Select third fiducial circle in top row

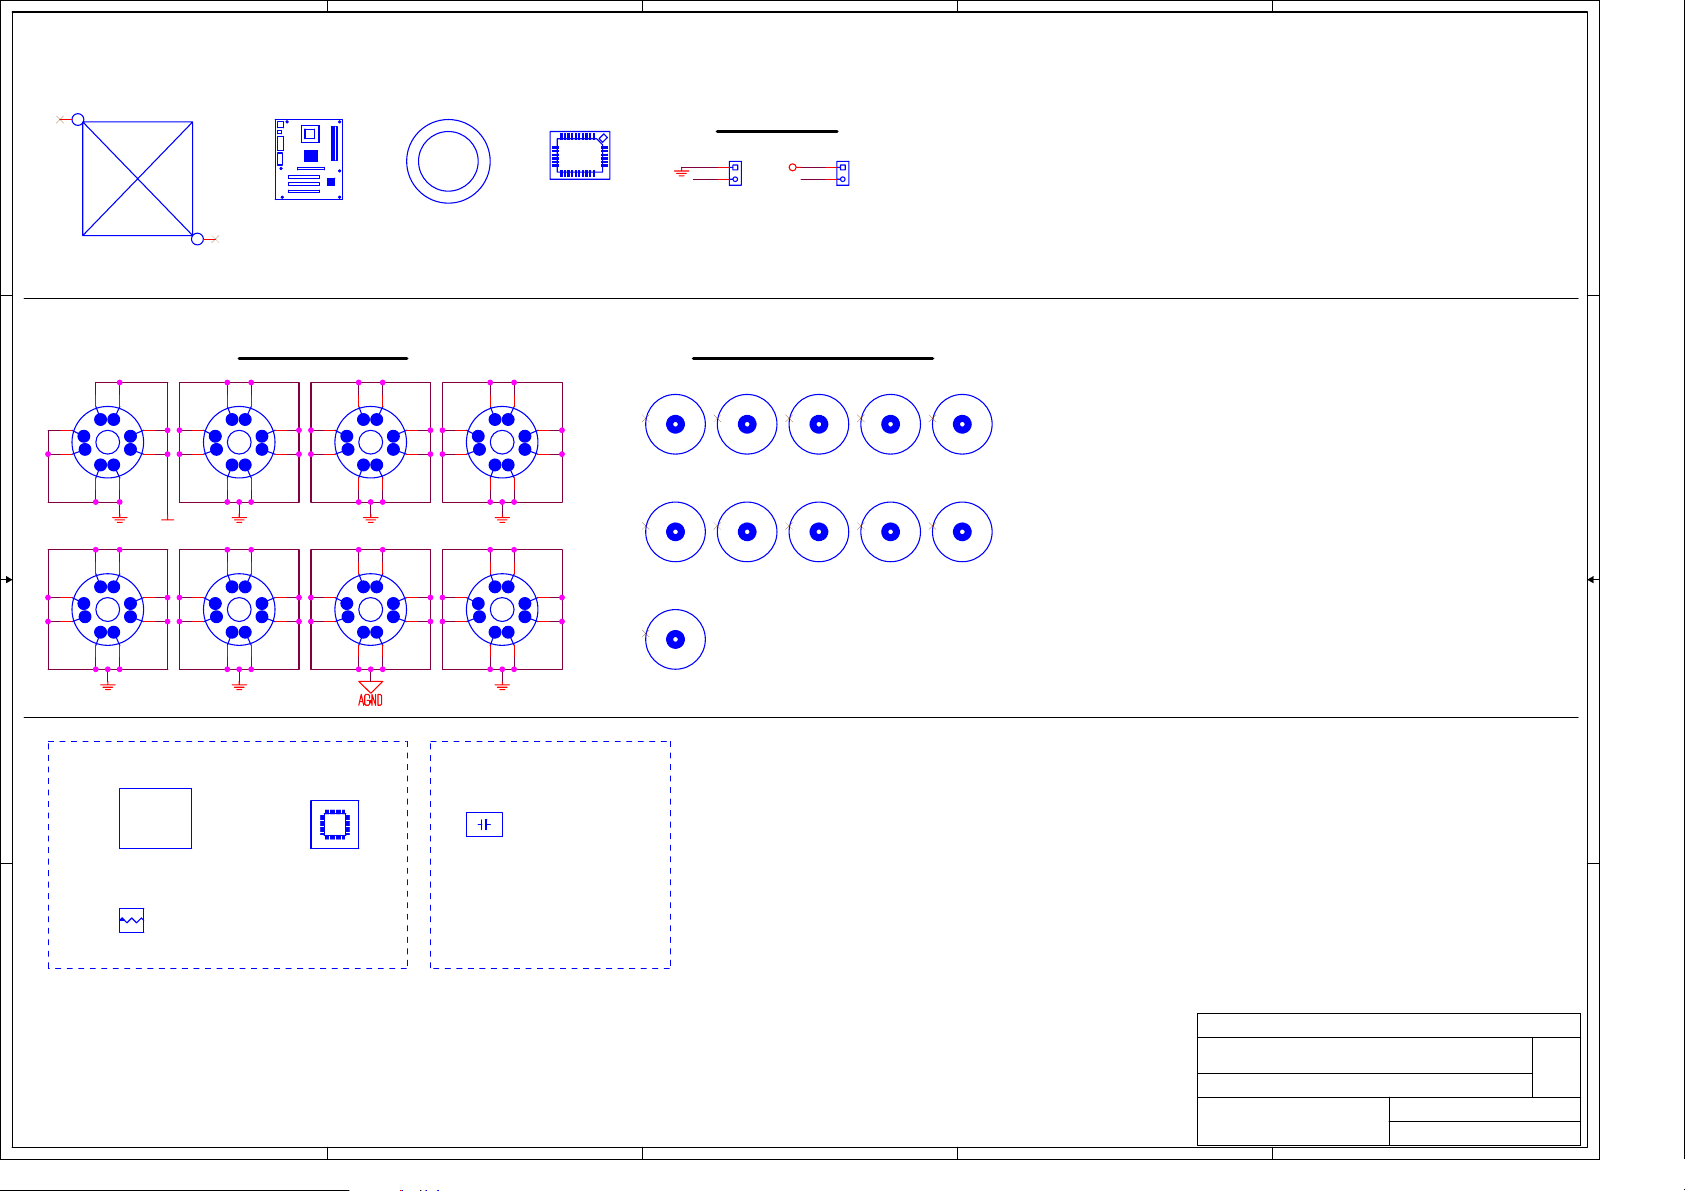819,424
